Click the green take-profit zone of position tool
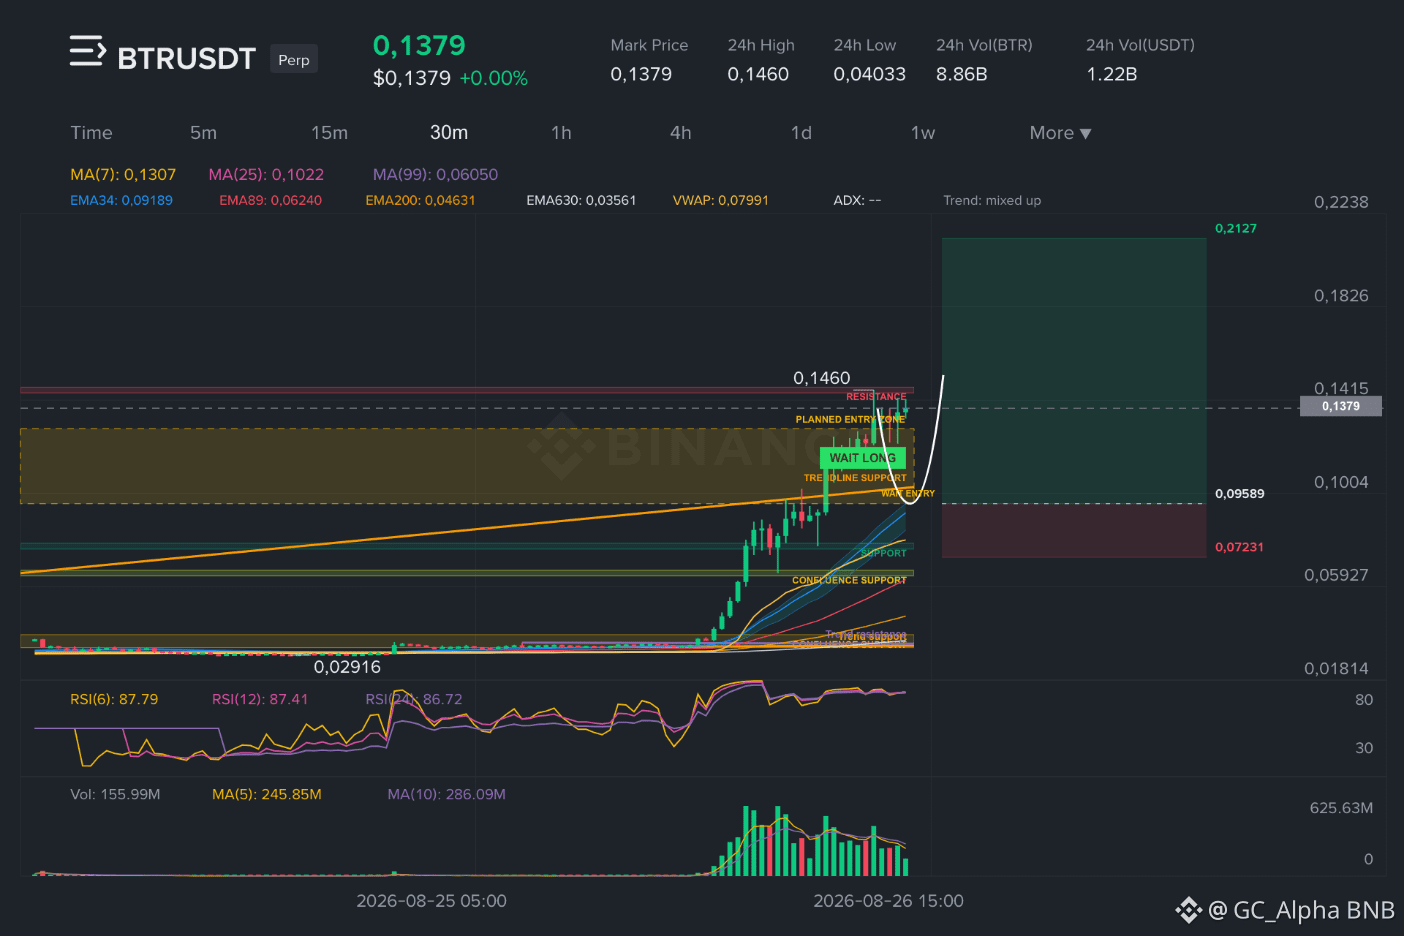 pos(1074,370)
